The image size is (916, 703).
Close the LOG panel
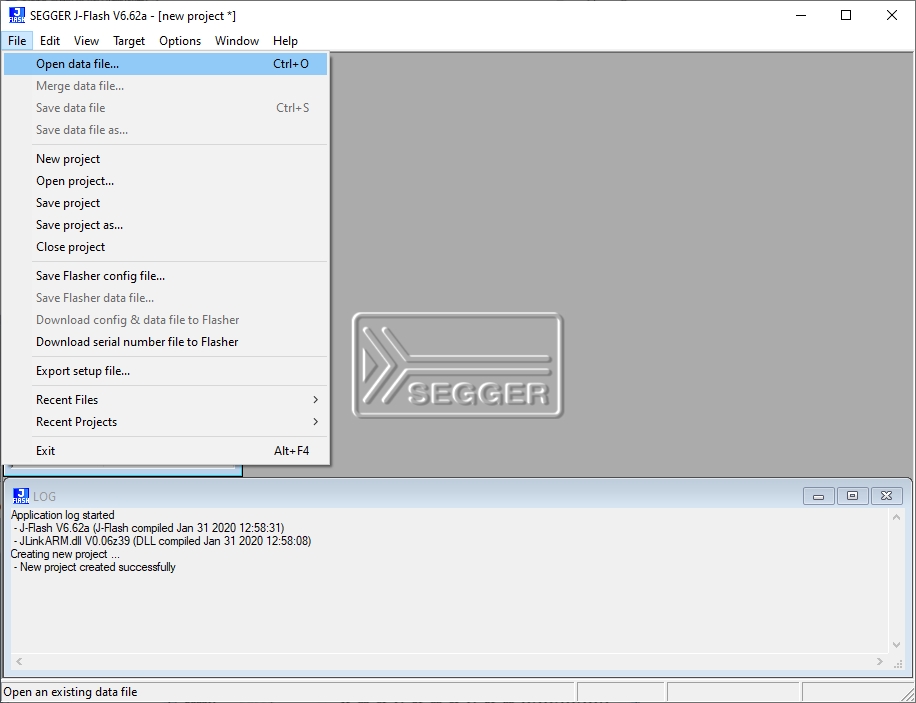(x=886, y=496)
